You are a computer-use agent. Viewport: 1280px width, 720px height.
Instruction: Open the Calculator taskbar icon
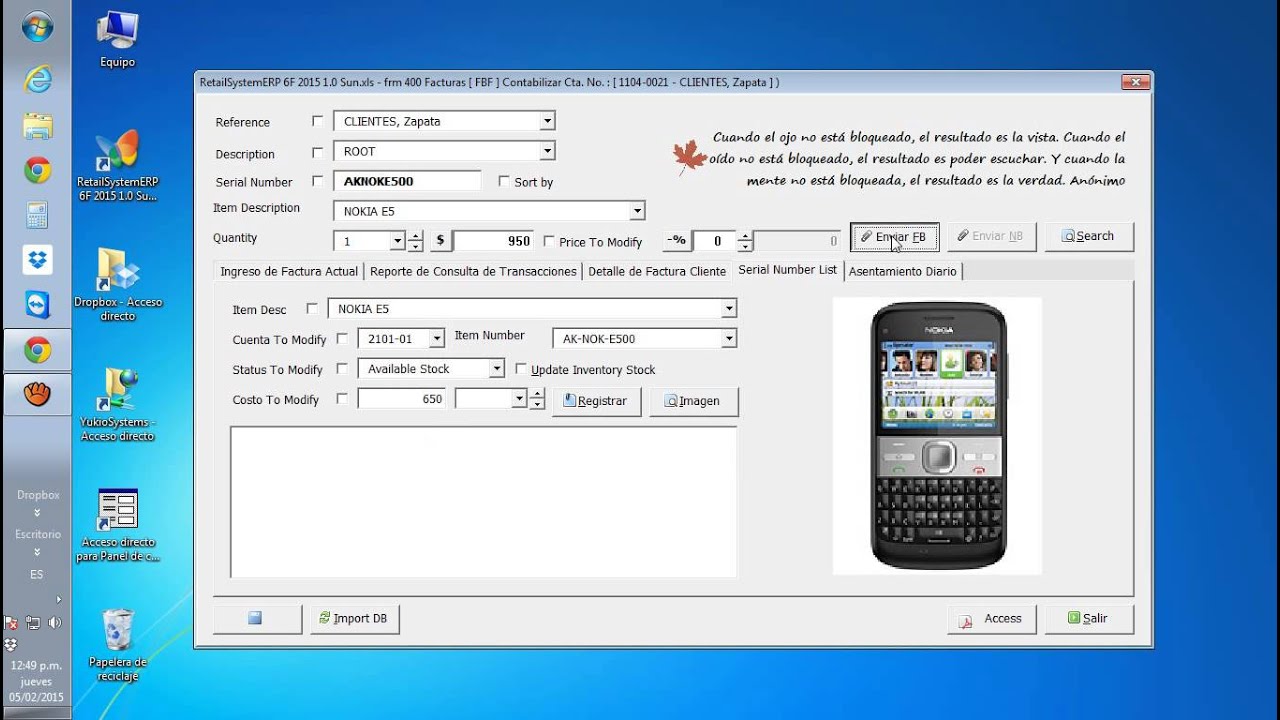click(x=37, y=215)
